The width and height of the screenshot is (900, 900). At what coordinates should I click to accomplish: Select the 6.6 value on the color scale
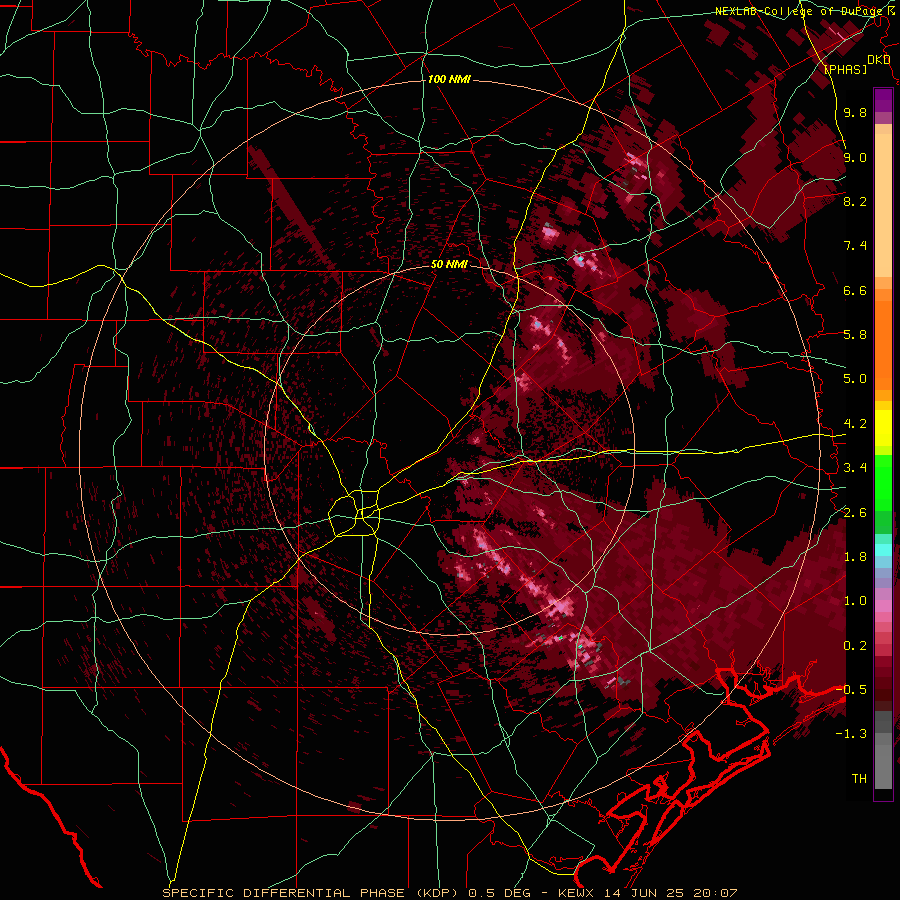click(x=855, y=290)
